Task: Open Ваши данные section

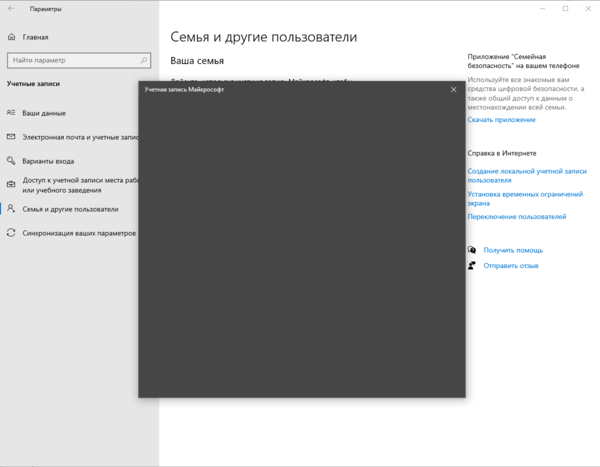Action: pos(44,113)
